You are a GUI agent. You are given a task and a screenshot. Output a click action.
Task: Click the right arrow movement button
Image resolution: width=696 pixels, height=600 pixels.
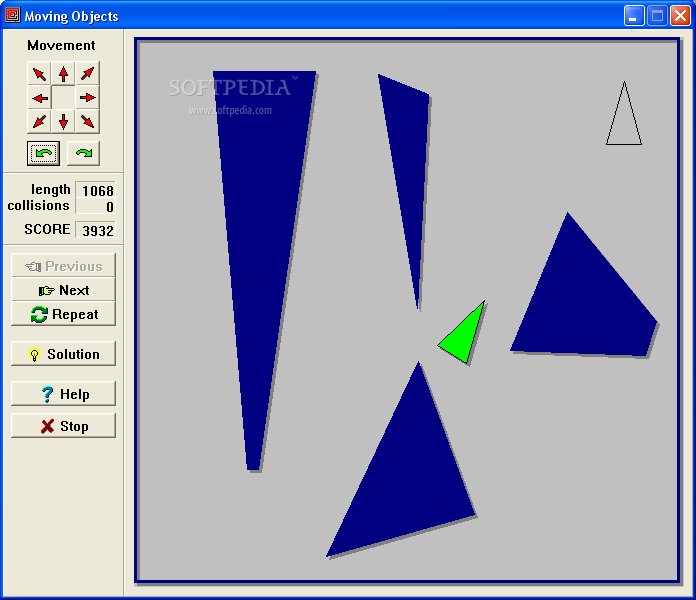[x=87, y=98]
